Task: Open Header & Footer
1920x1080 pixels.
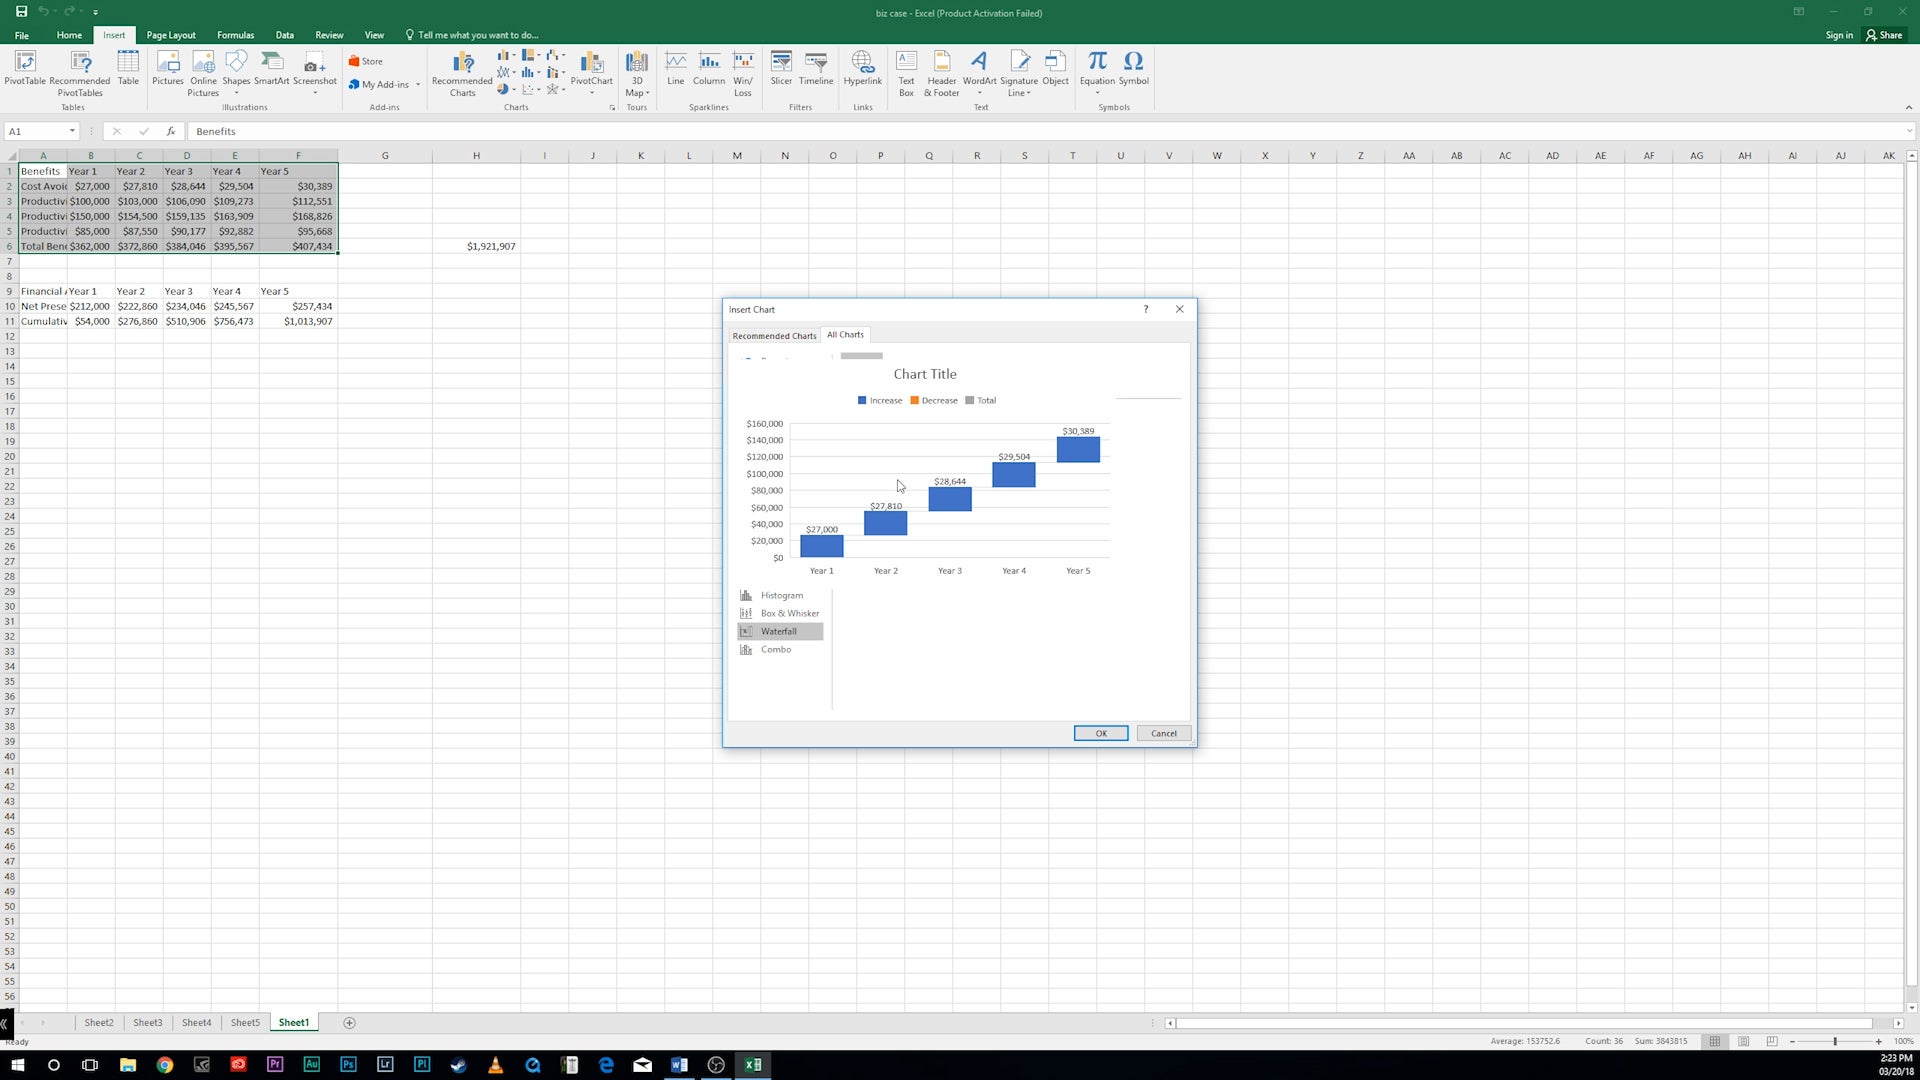Action: pyautogui.click(x=942, y=74)
